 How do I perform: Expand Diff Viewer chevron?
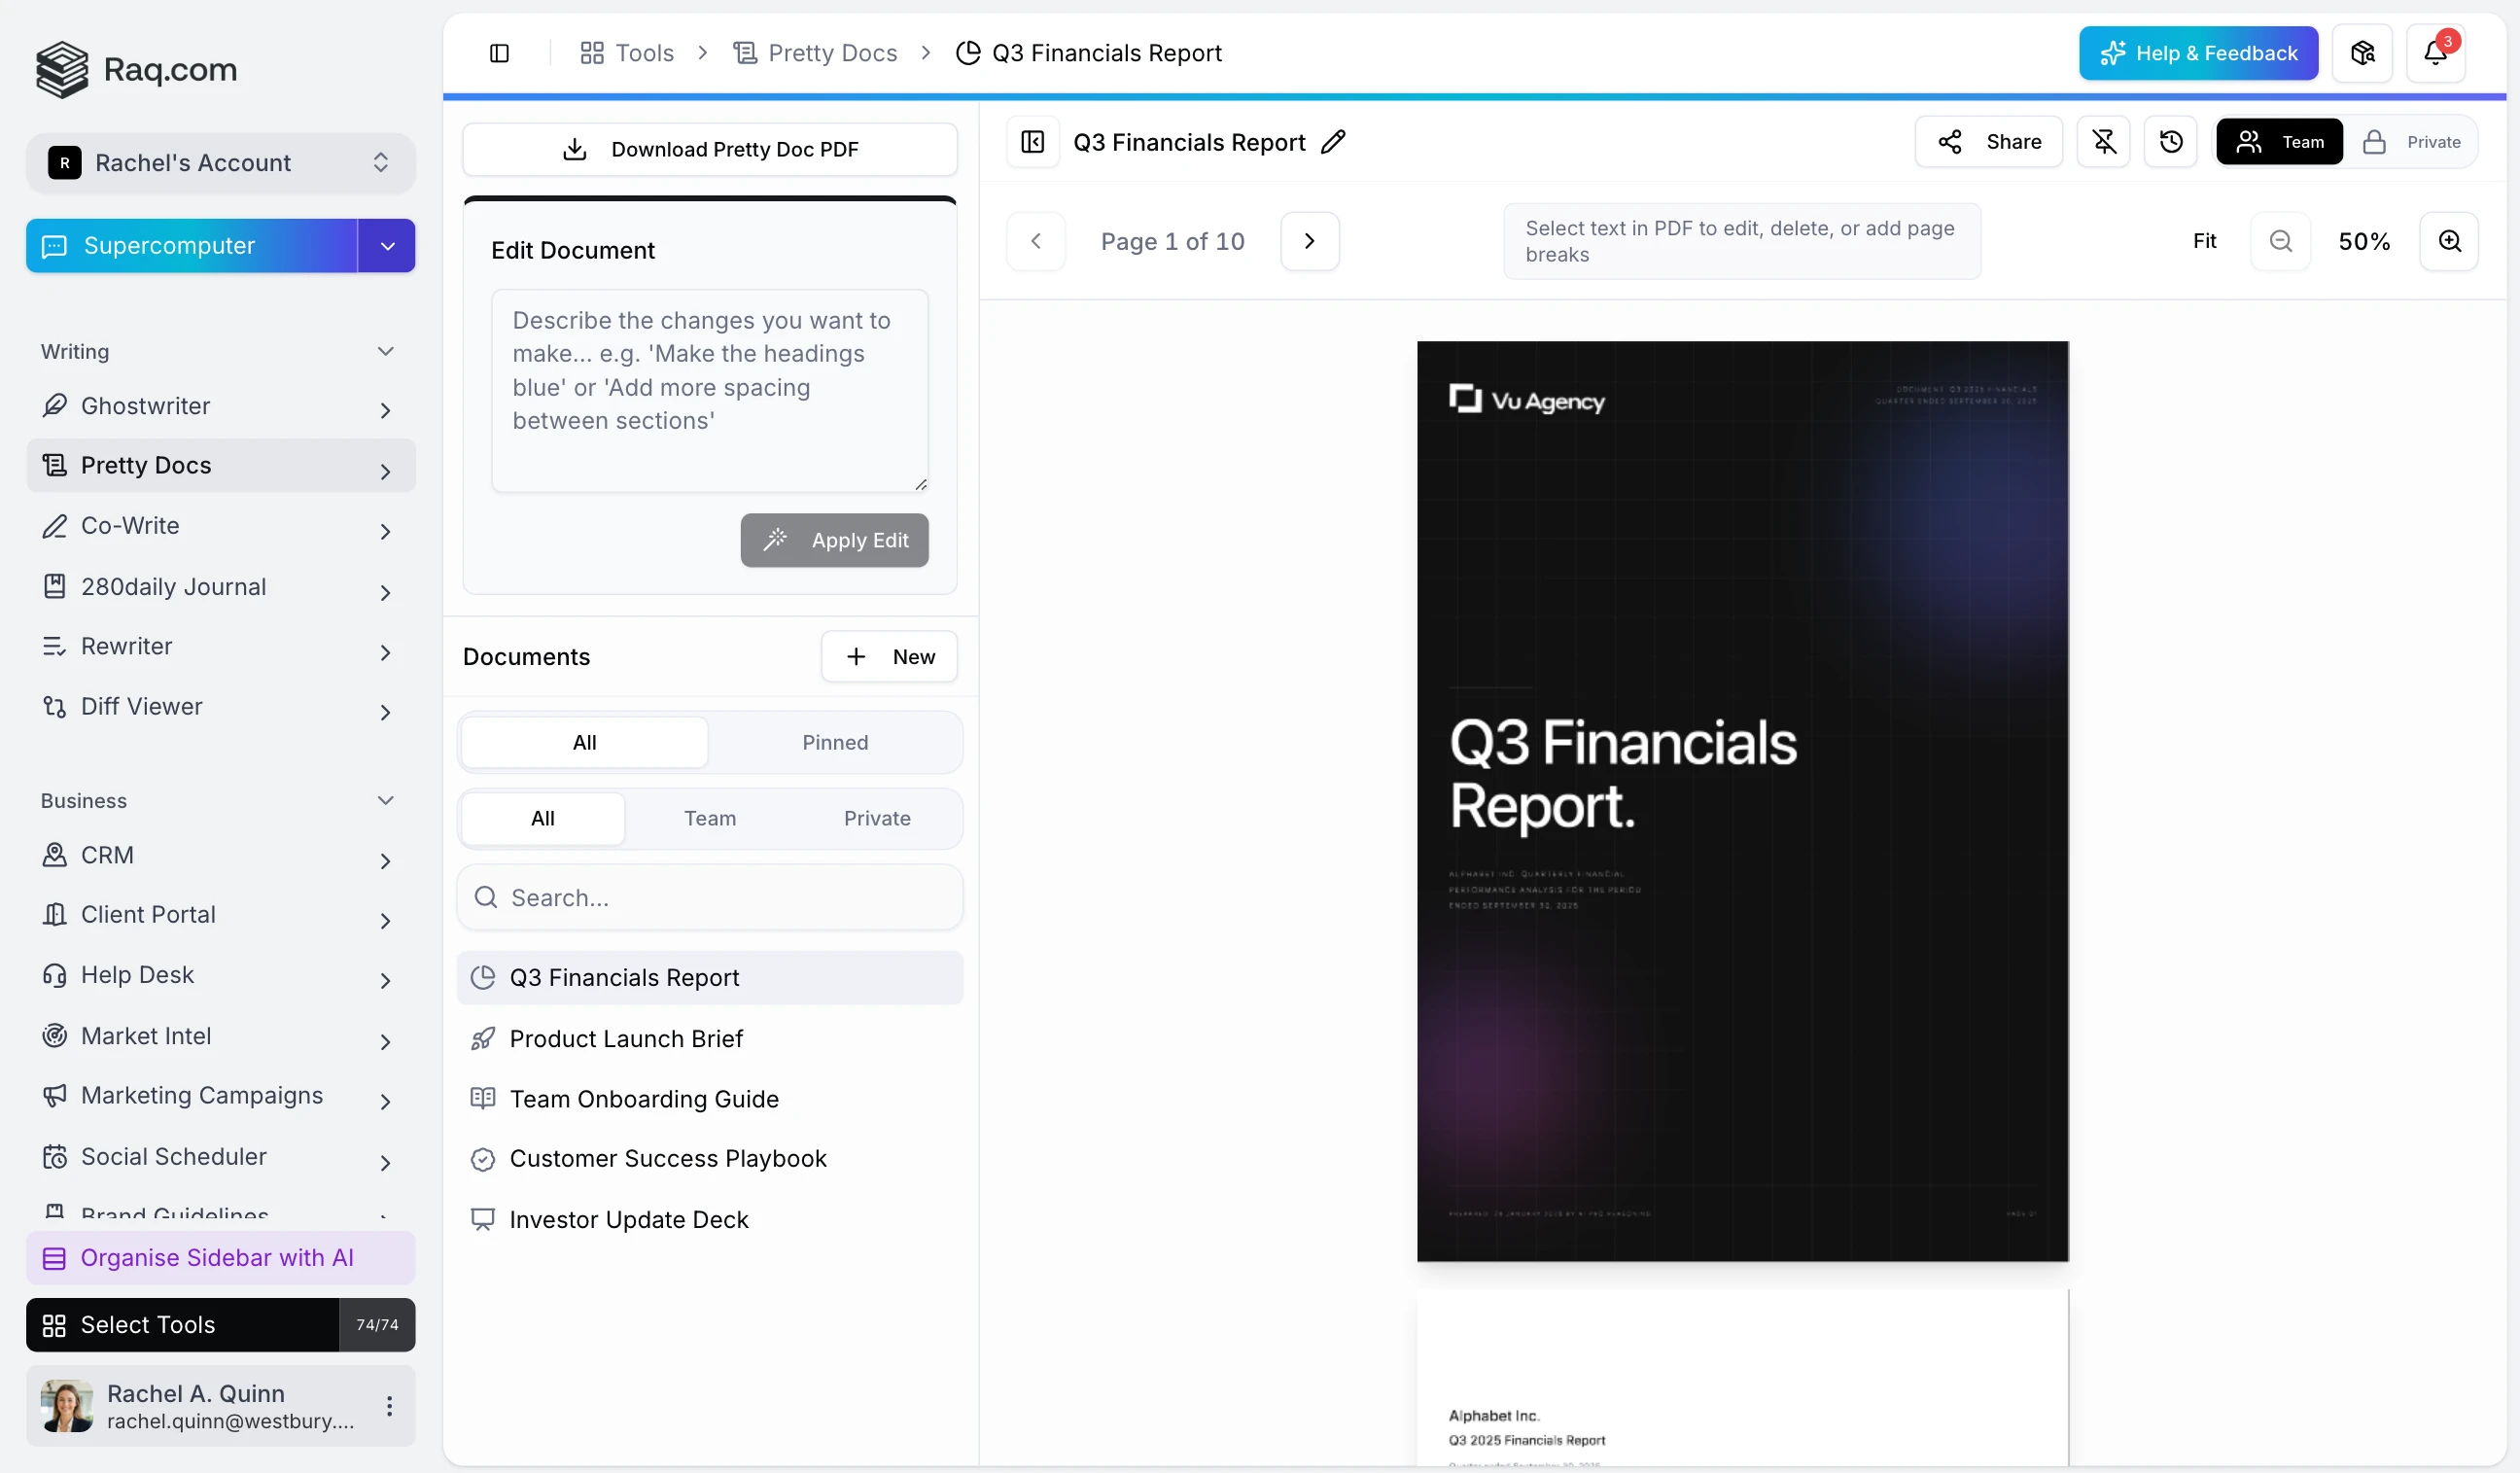coord(385,712)
